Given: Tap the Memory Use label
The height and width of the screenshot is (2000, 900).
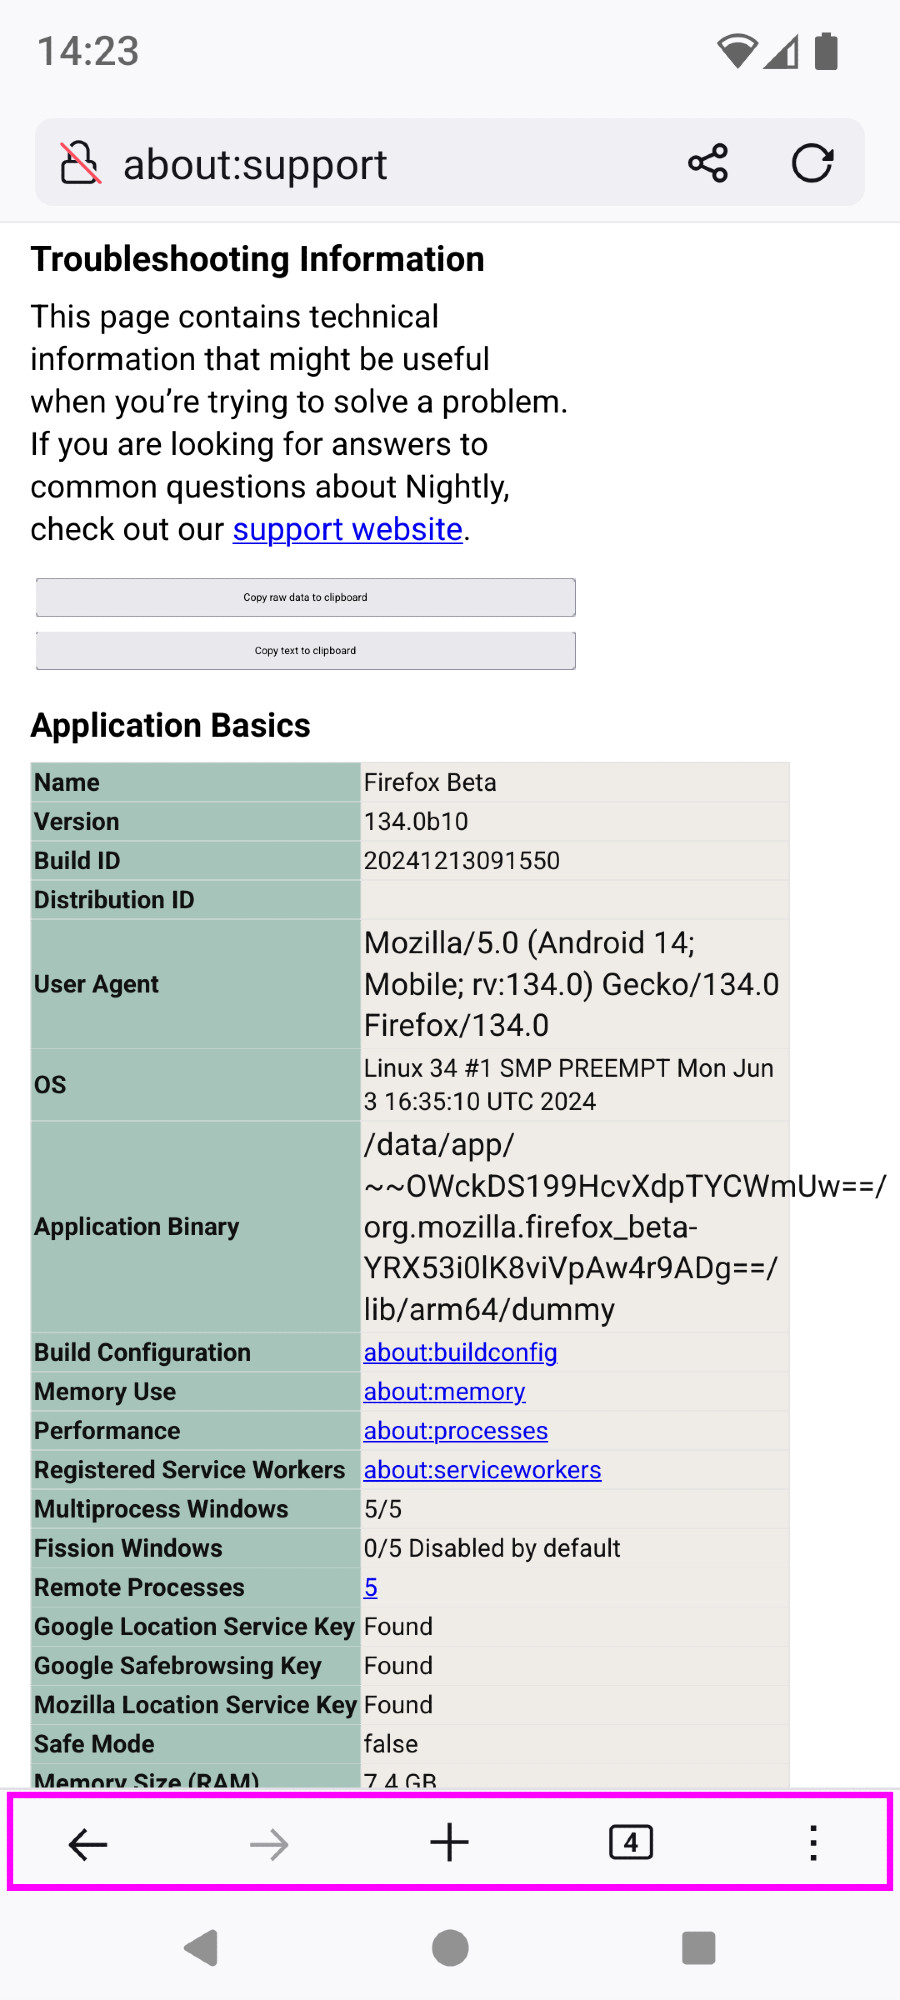Looking at the screenshot, I should [105, 1391].
